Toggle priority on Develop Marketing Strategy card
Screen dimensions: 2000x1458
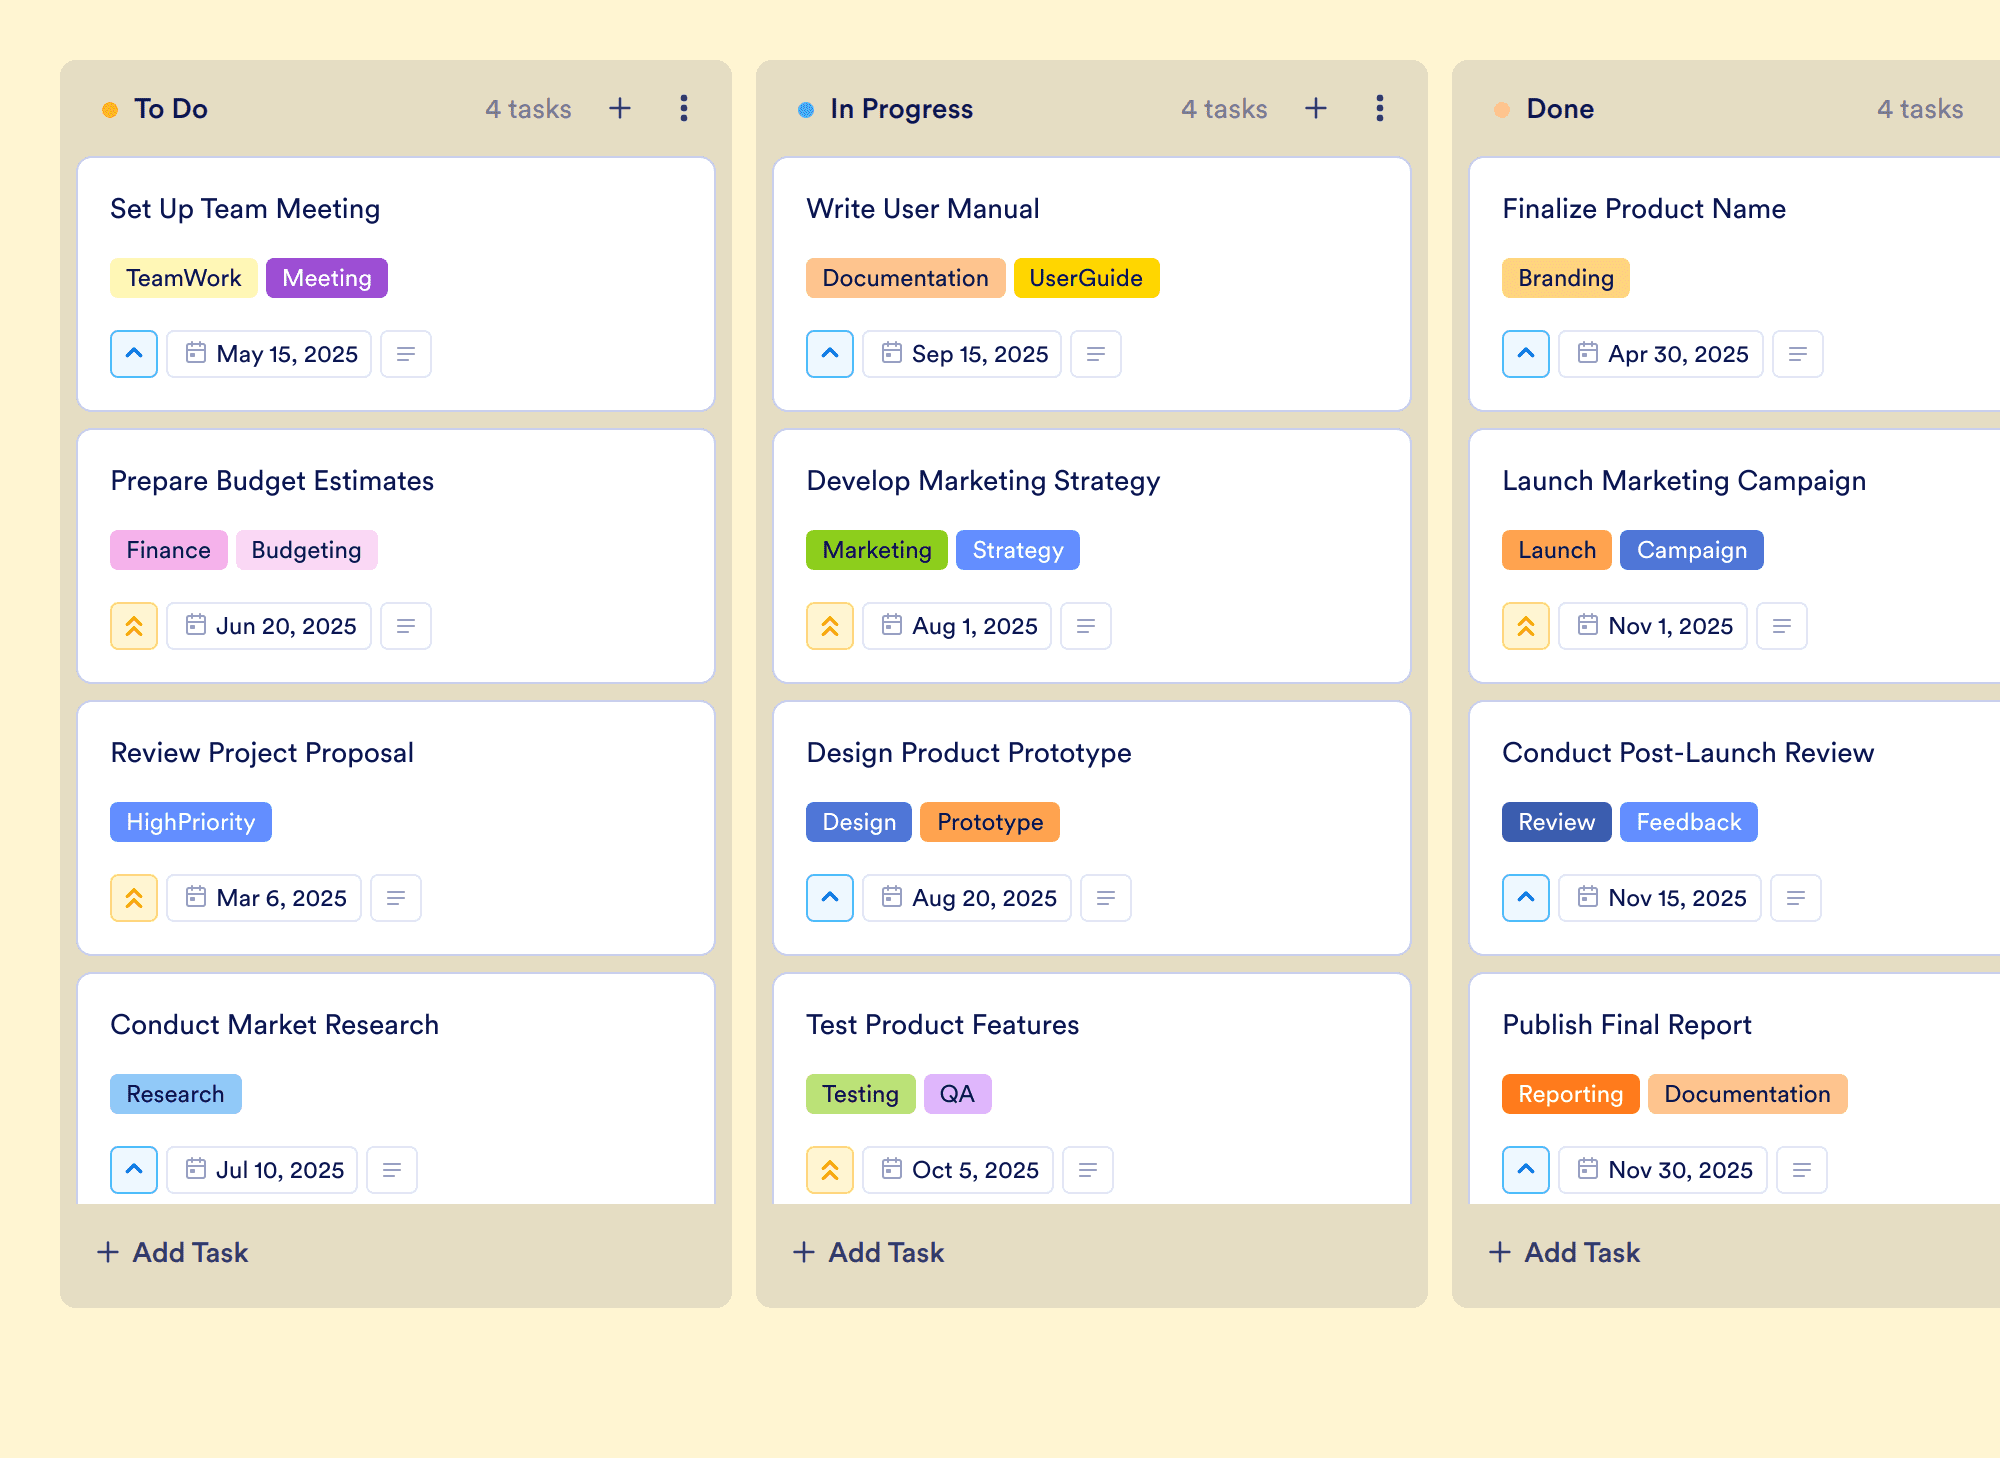click(830, 626)
